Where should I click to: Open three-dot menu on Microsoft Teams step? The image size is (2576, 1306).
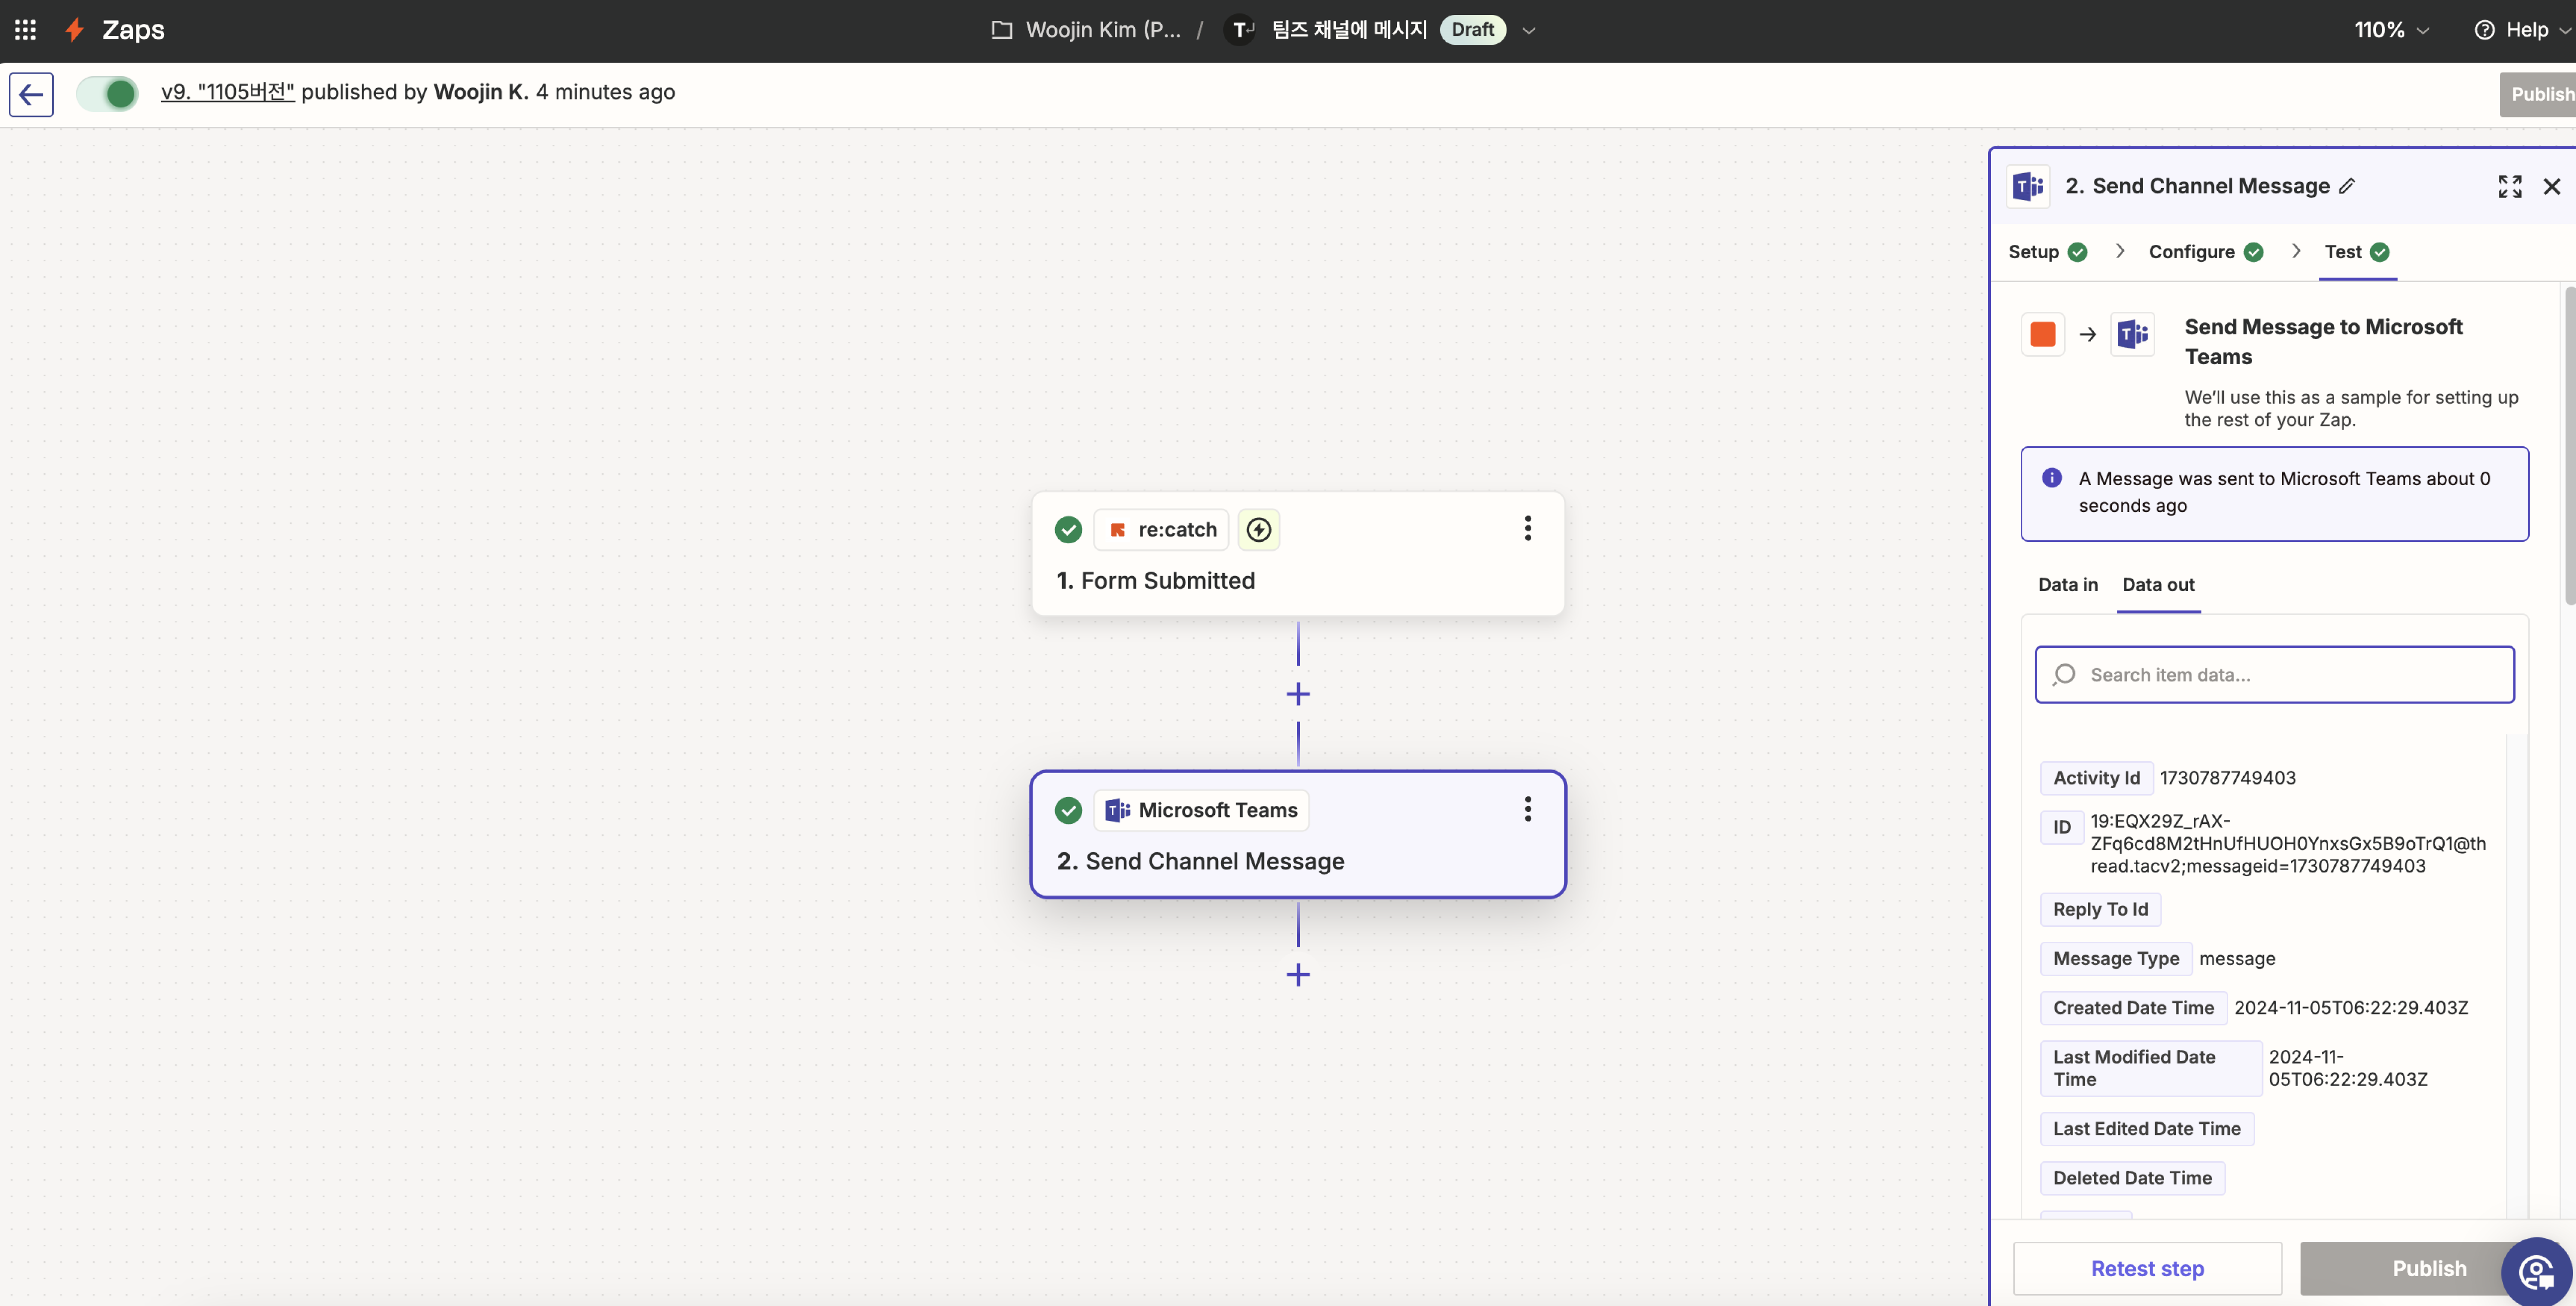1527,809
